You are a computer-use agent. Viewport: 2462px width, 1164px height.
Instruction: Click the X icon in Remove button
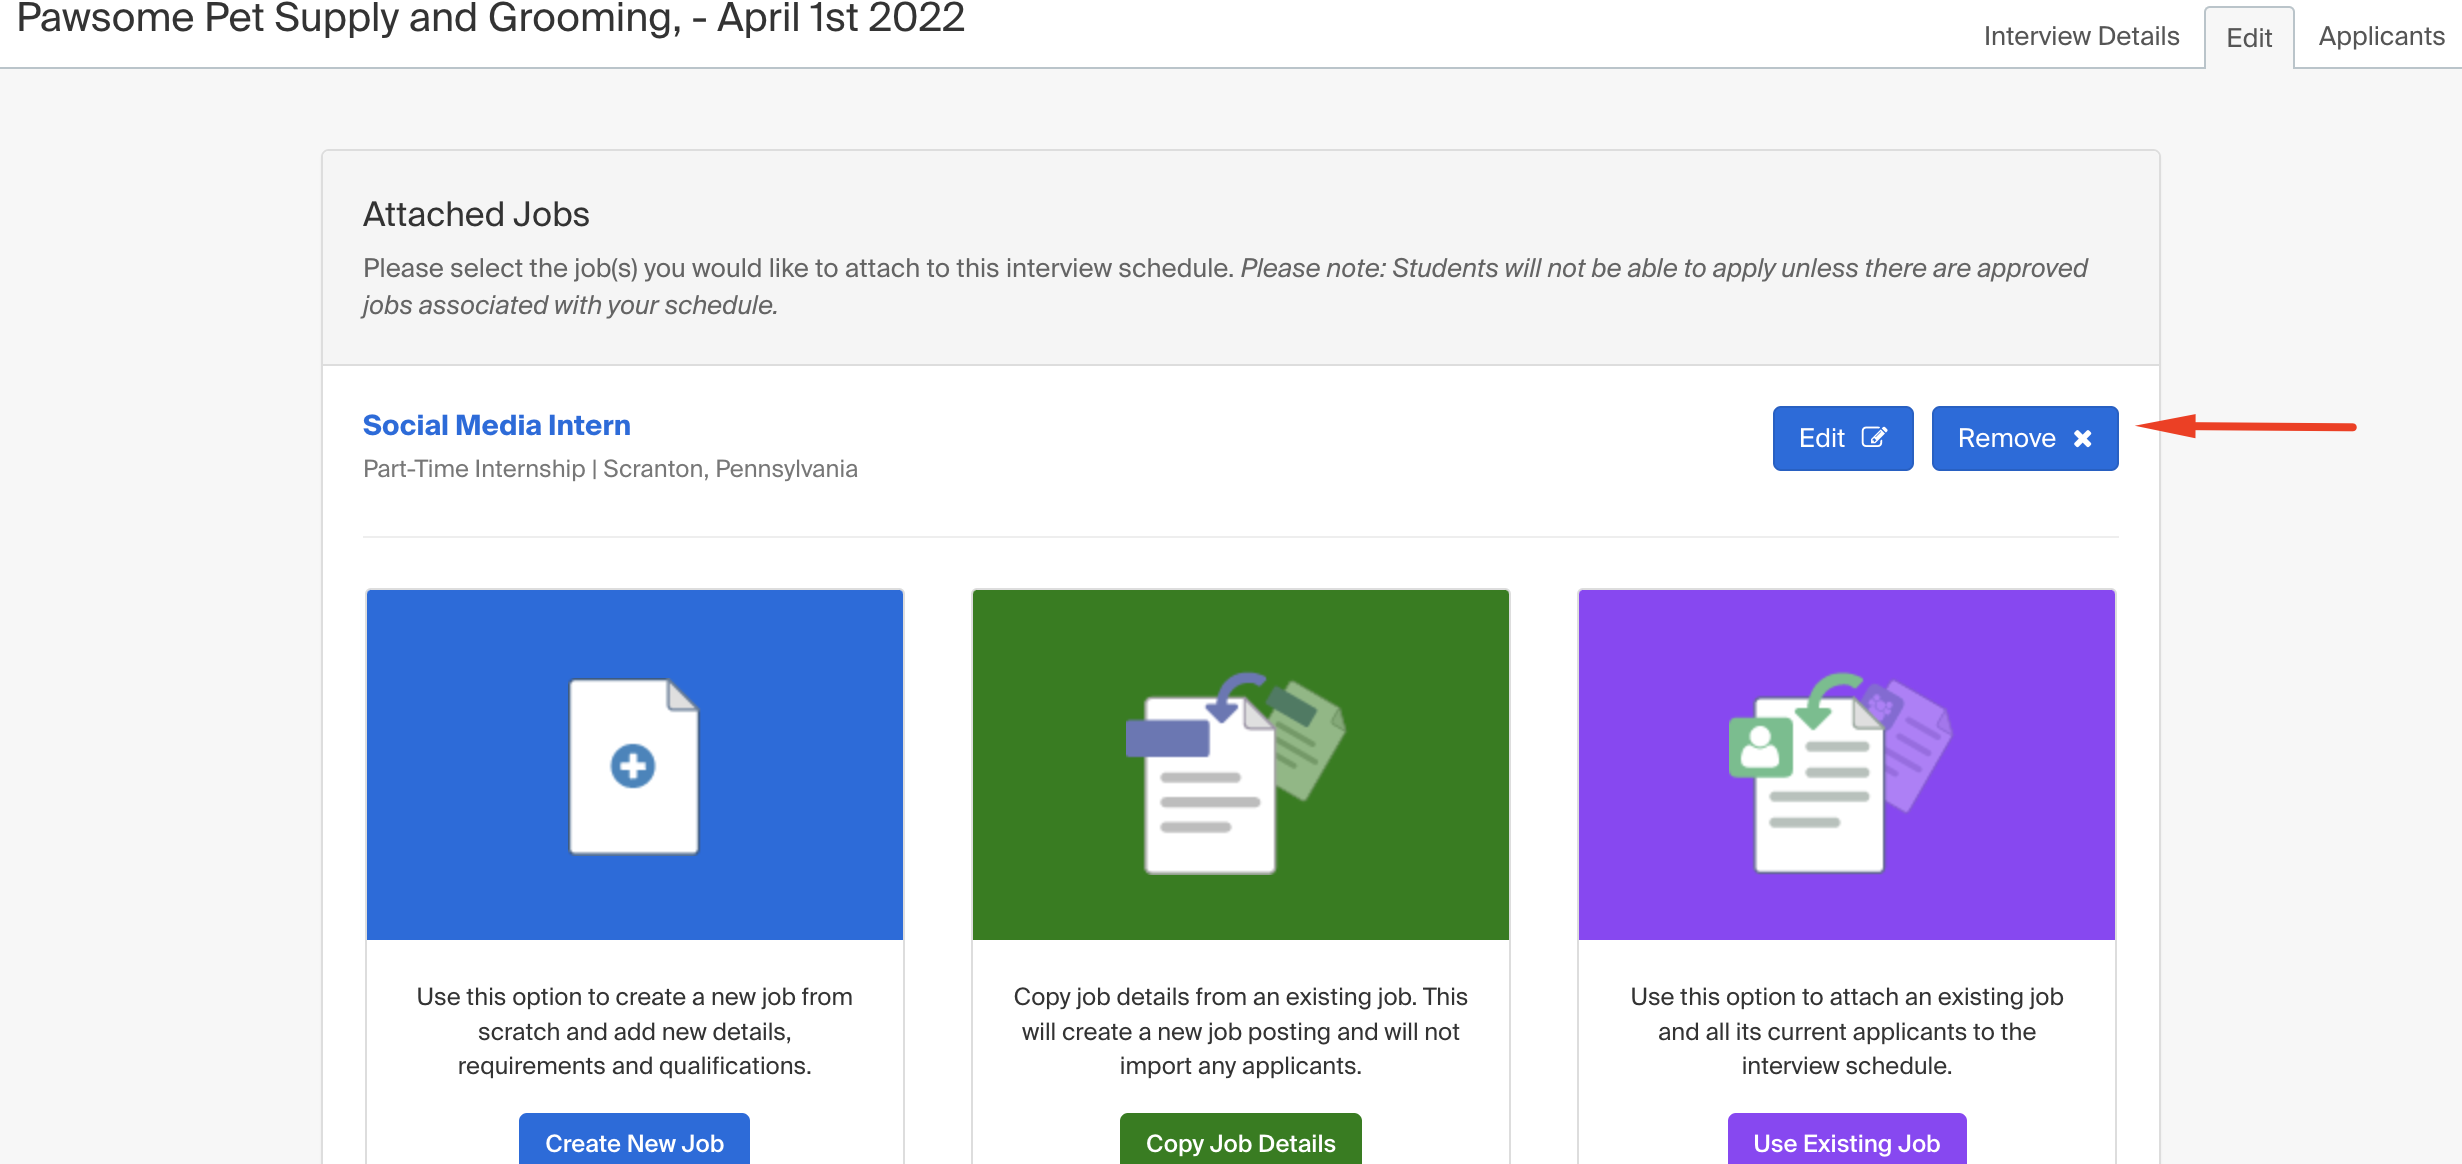coord(2083,439)
